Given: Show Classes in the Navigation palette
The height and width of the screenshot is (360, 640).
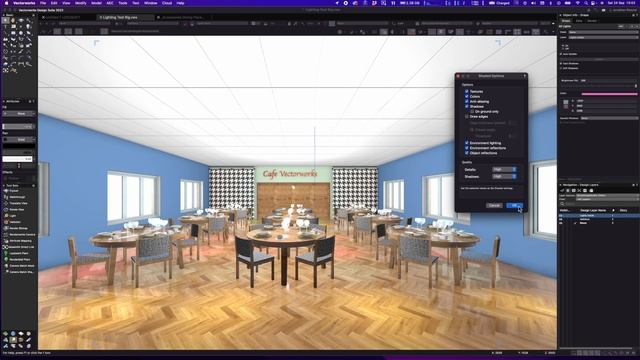Looking at the screenshot, I should click(562, 190).
